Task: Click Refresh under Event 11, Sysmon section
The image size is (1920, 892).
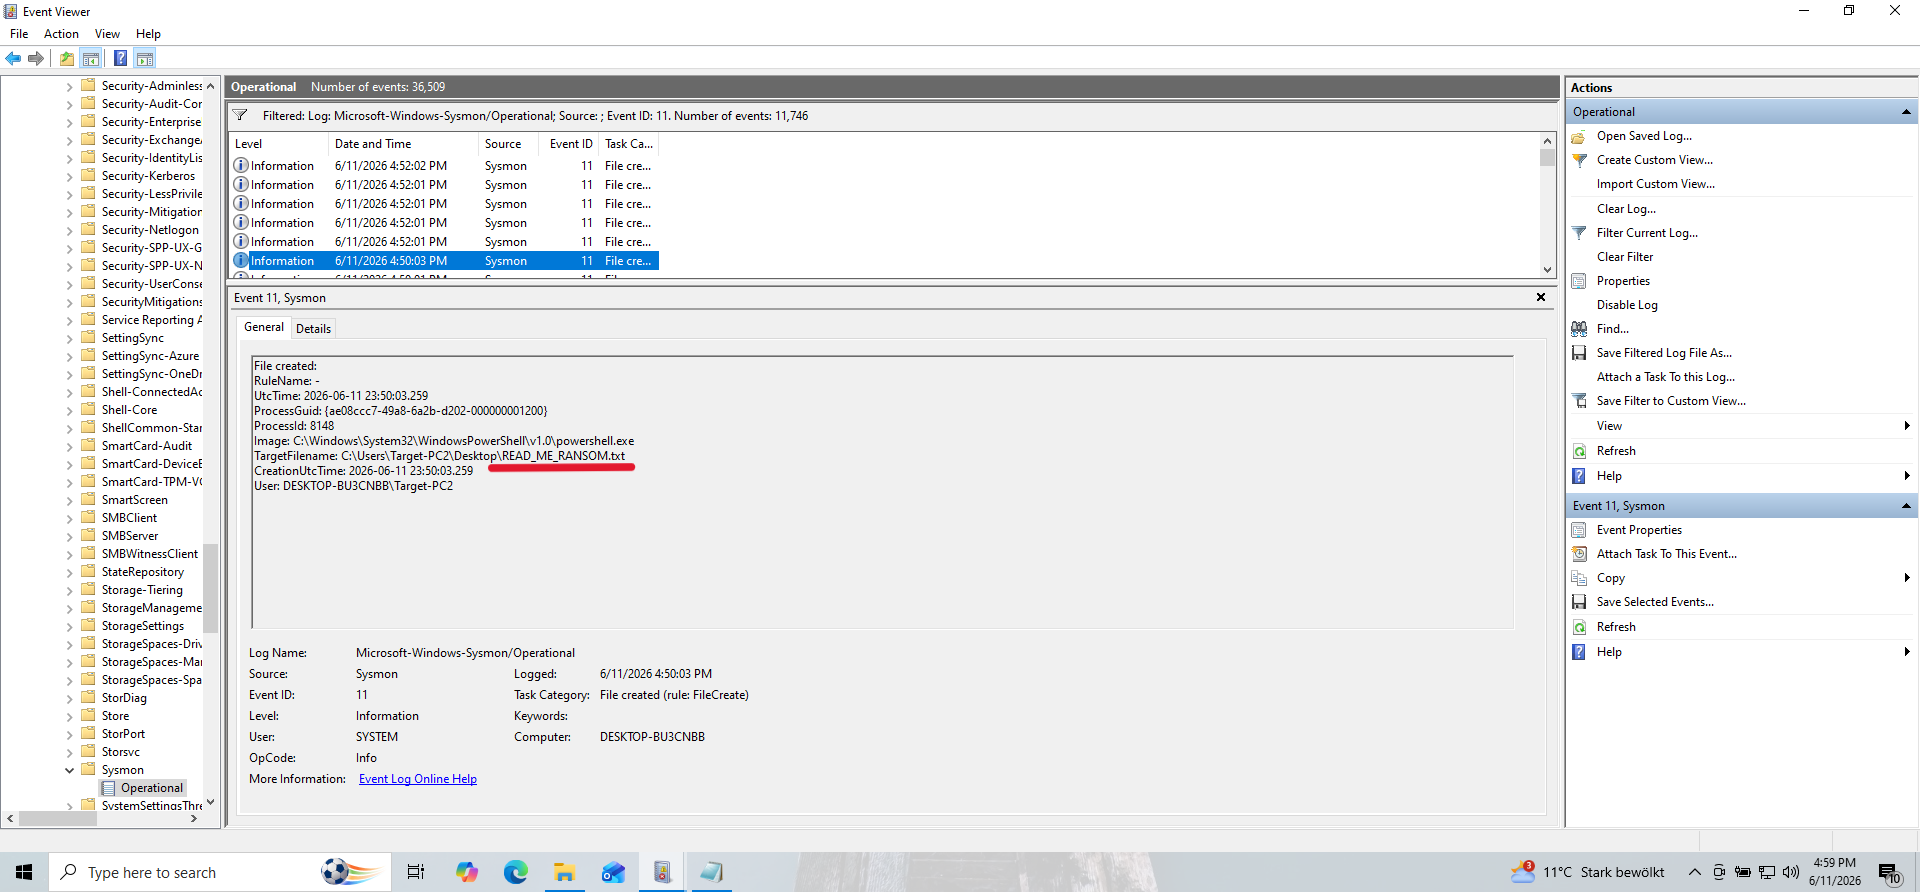Action: tap(1616, 627)
